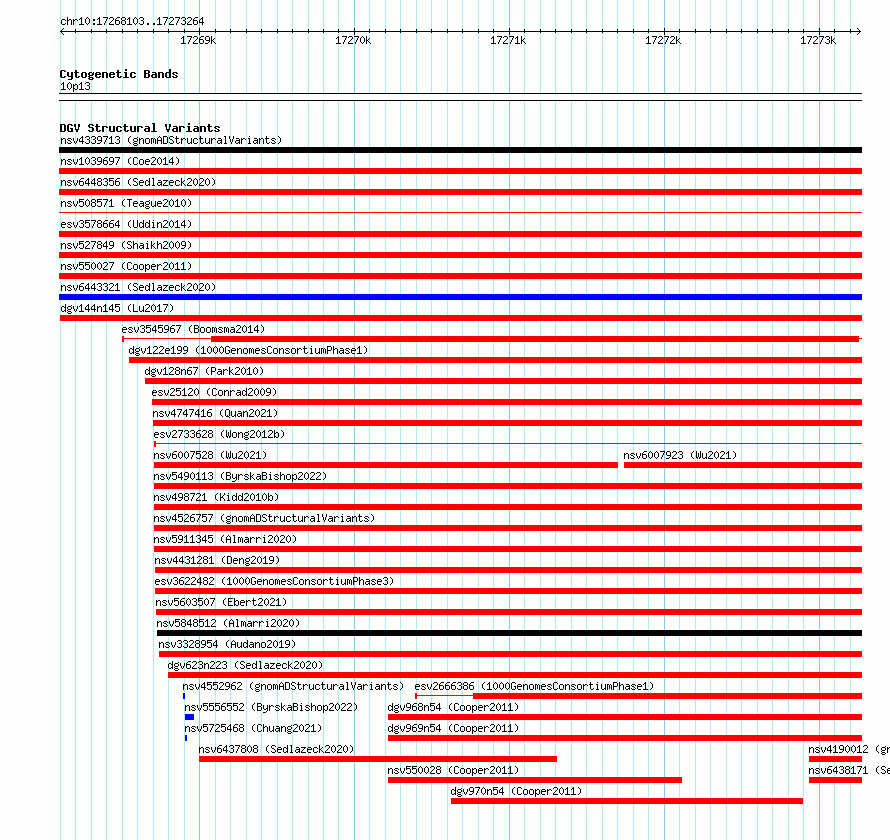Click dgv970n54 (Cooper2011) label
Screen dimensions: 890x840
(516, 791)
